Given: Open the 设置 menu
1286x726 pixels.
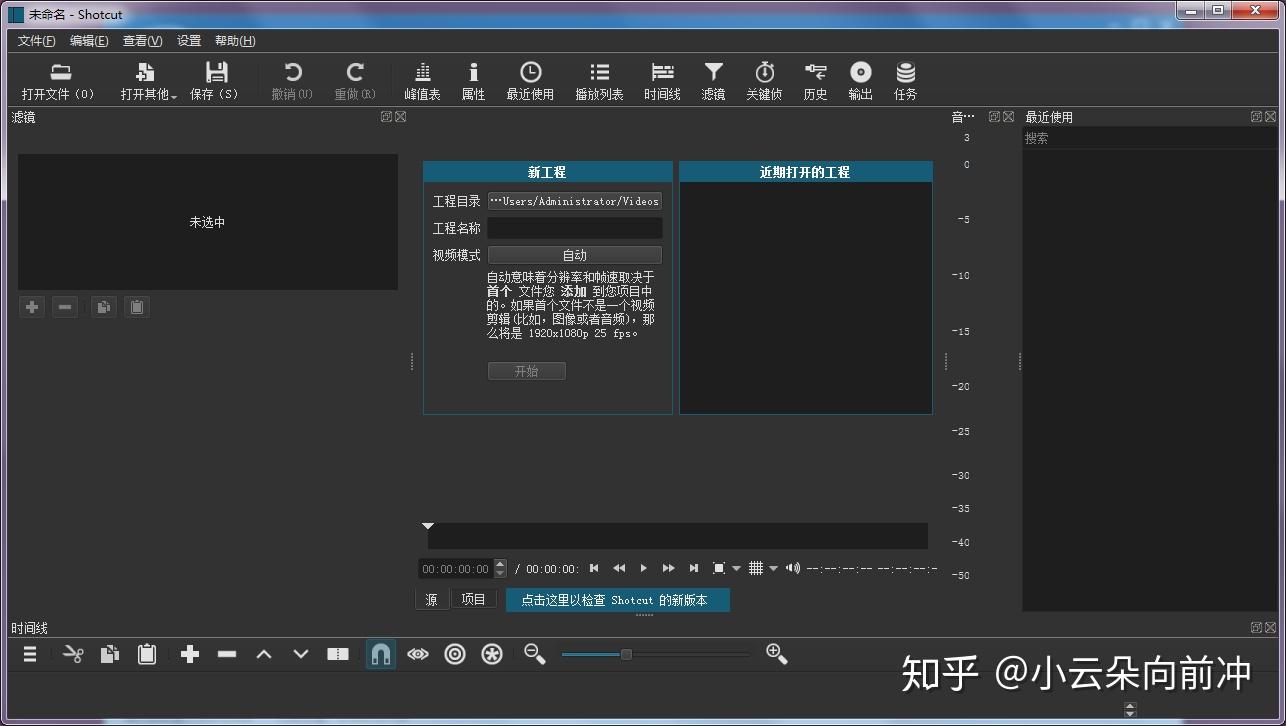Looking at the screenshot, I should (x=189, y=41).
